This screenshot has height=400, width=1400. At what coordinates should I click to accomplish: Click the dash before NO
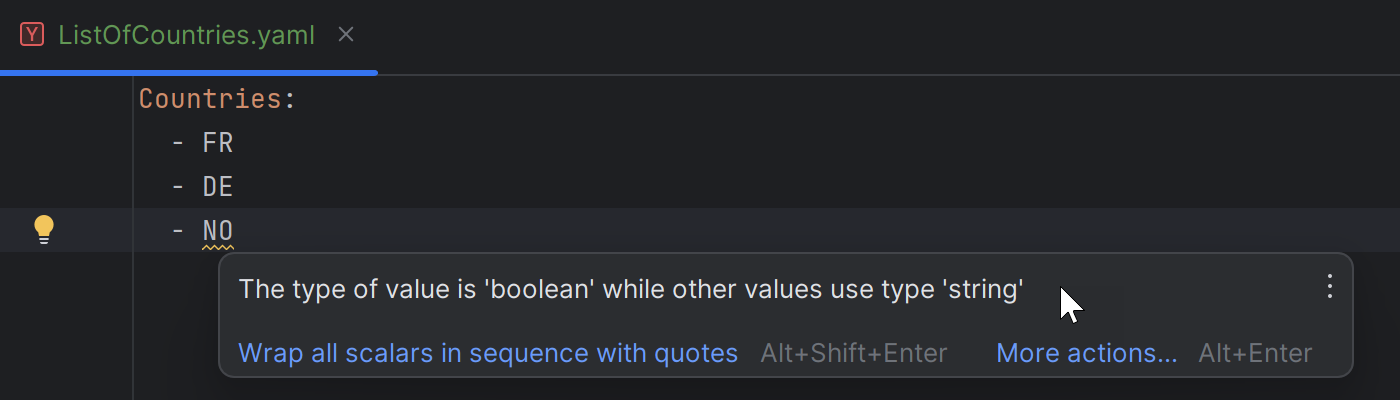pos(178,231)
